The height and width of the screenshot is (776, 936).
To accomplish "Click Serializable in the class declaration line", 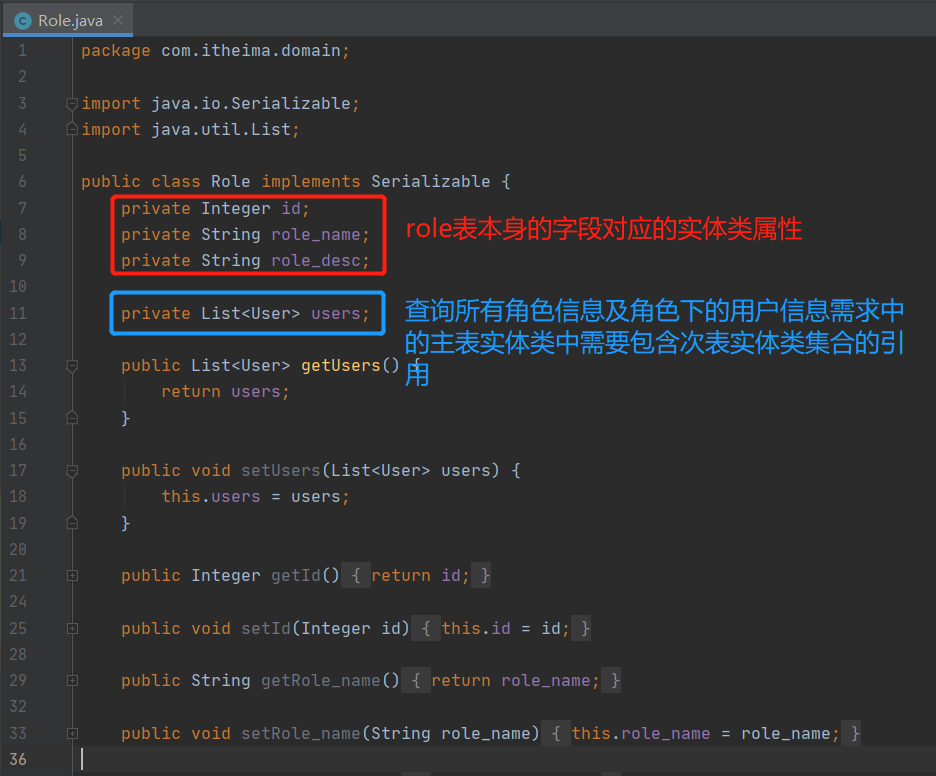I will point(430,181).
